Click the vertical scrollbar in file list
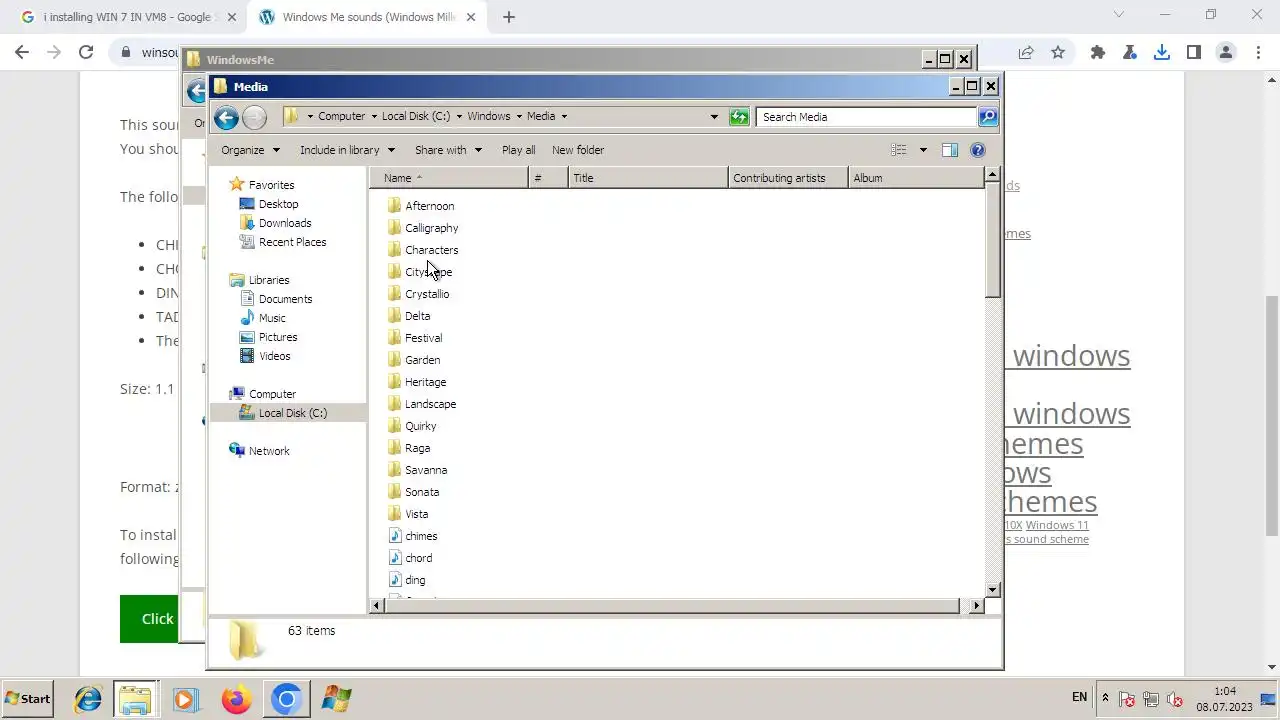Screen dimensions: 1280x720 [x=992, y=240]
